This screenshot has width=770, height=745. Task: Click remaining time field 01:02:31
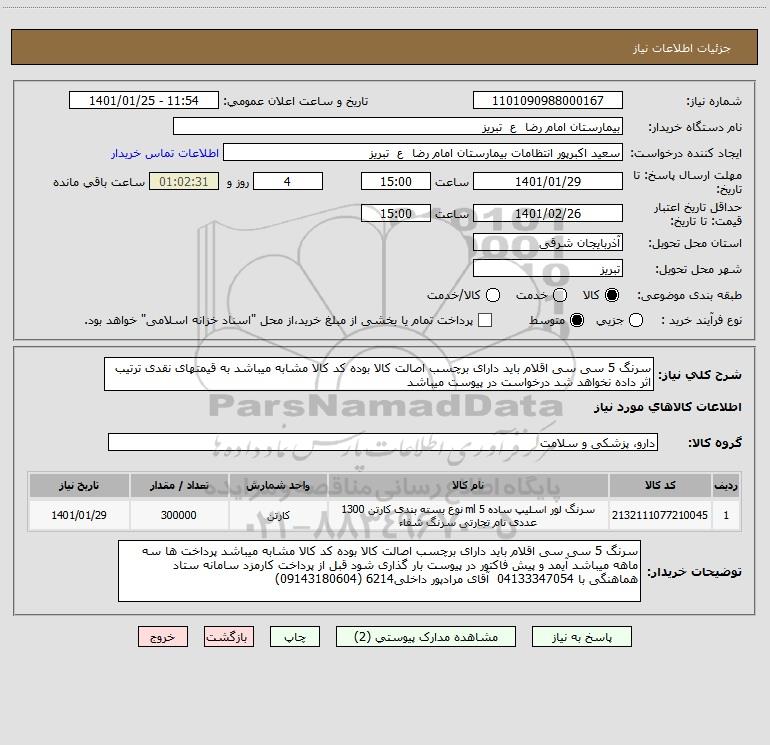(x=184, y=181)
